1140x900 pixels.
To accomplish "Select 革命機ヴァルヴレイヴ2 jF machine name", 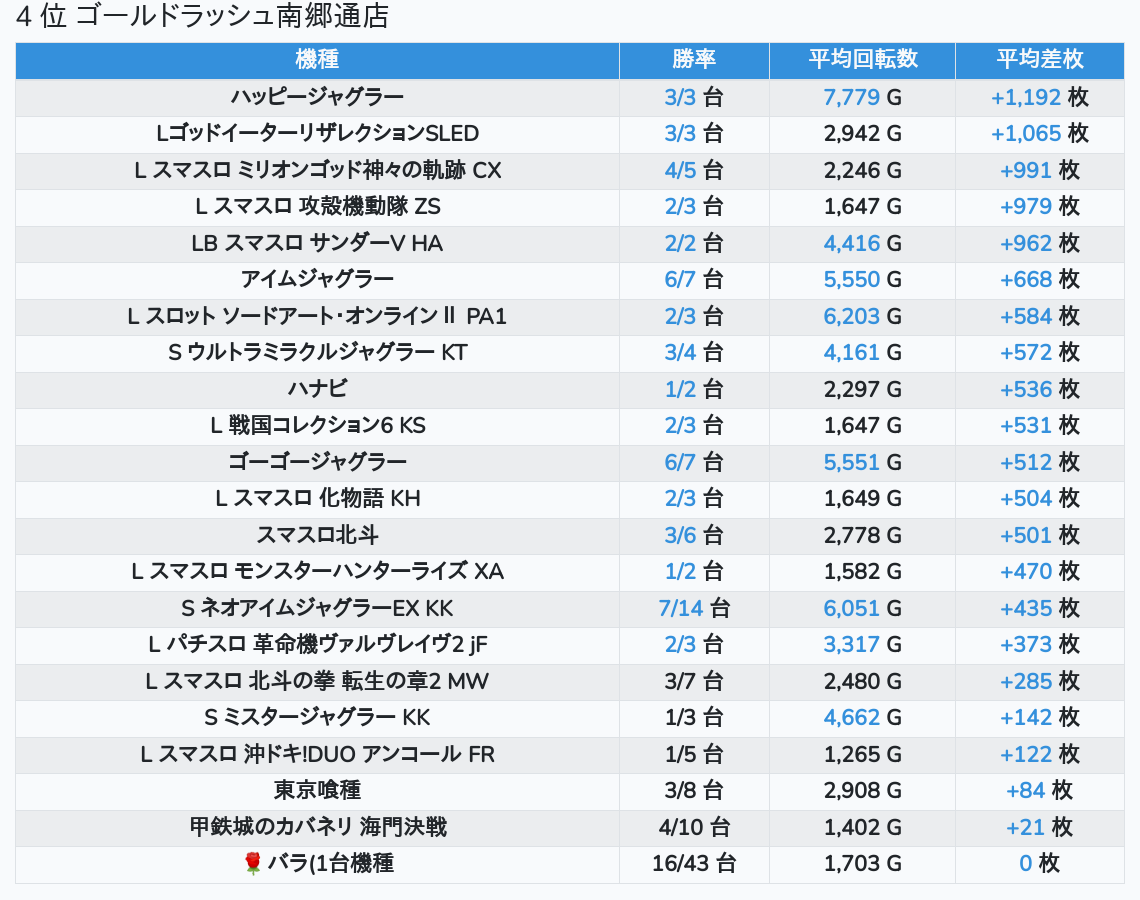I will [317, 645].
